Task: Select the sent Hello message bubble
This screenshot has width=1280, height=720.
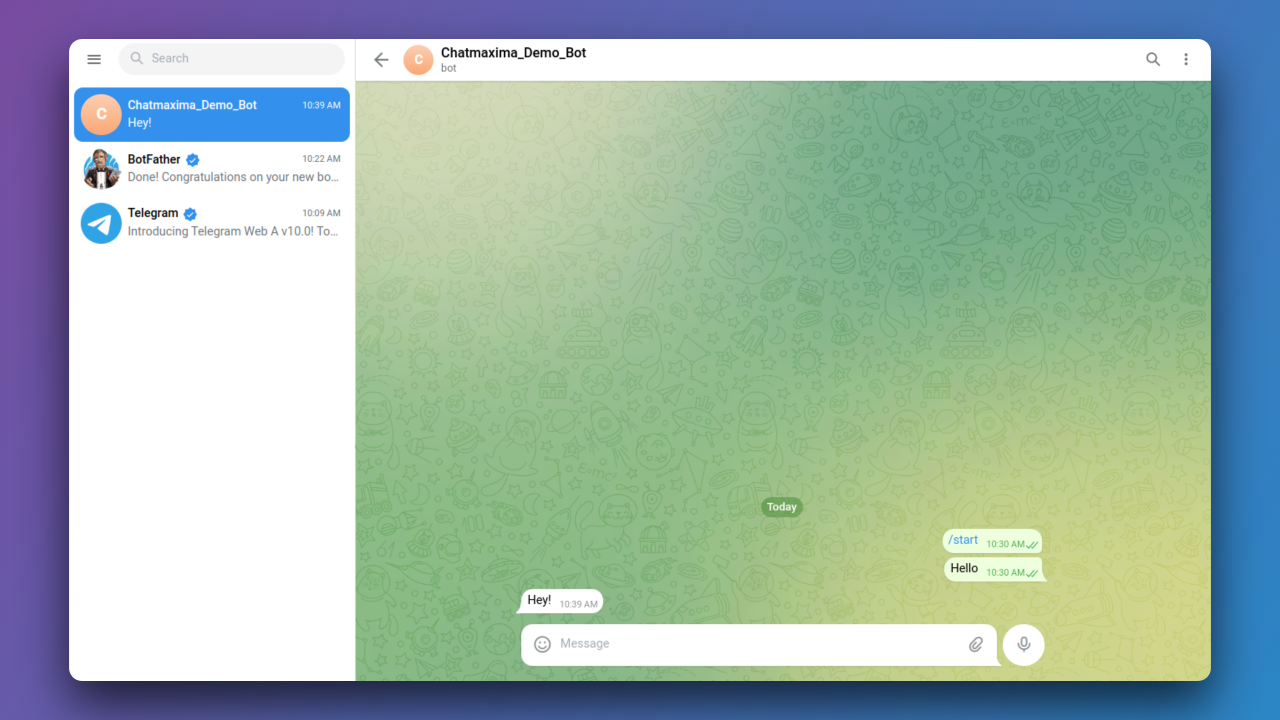Action: (993, 569)
